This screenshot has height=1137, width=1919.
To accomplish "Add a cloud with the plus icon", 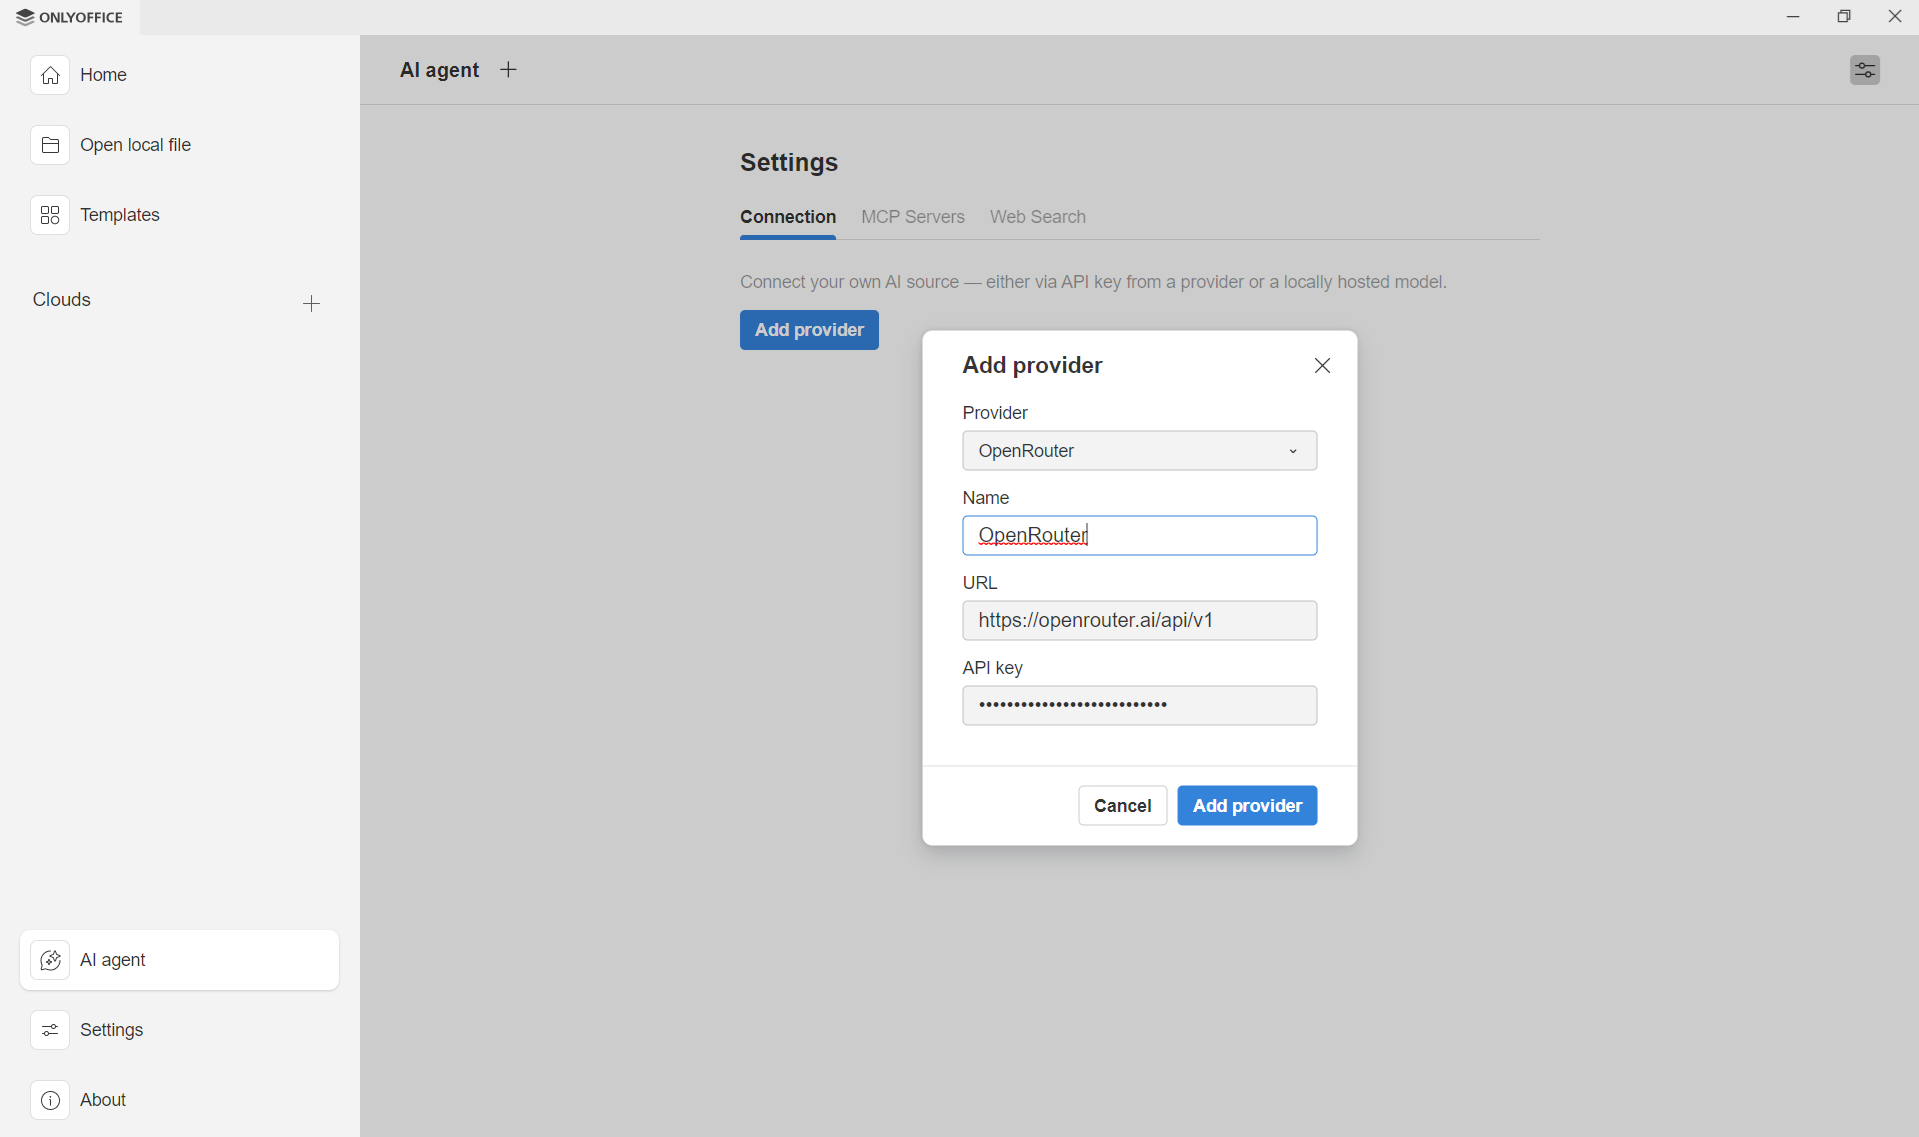I will 311,303.
